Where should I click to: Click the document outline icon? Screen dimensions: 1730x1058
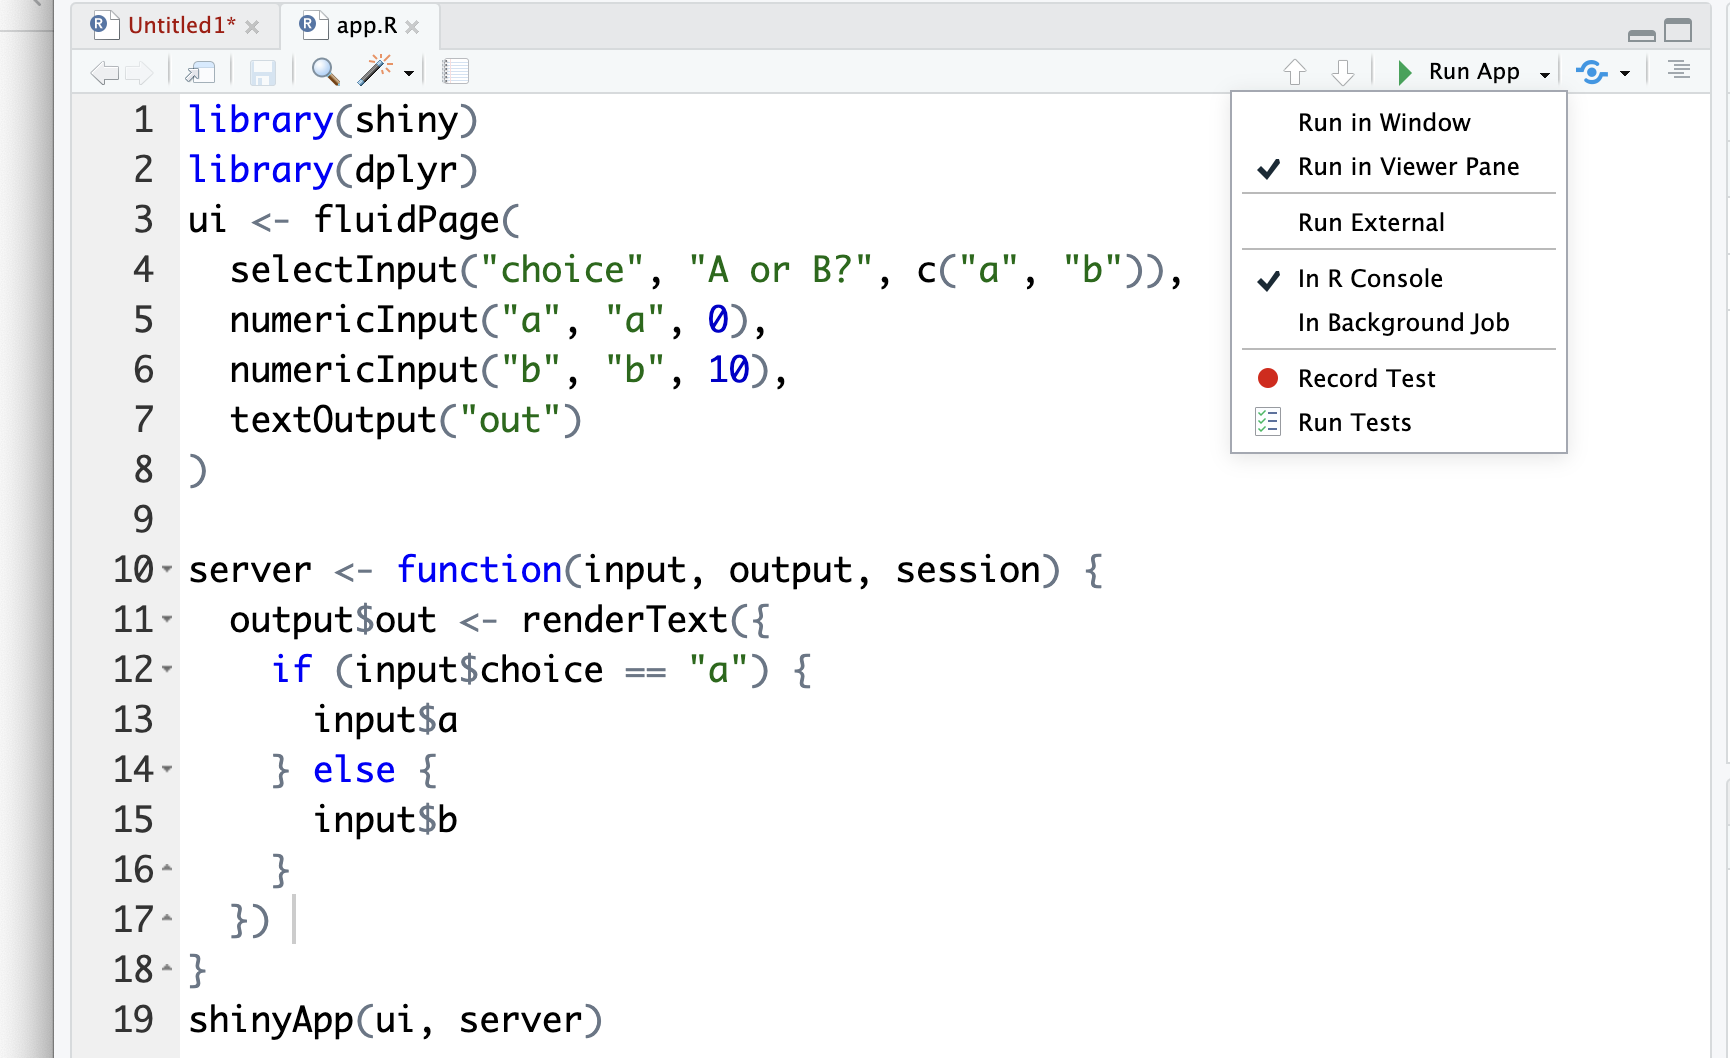coord(1678,70)
